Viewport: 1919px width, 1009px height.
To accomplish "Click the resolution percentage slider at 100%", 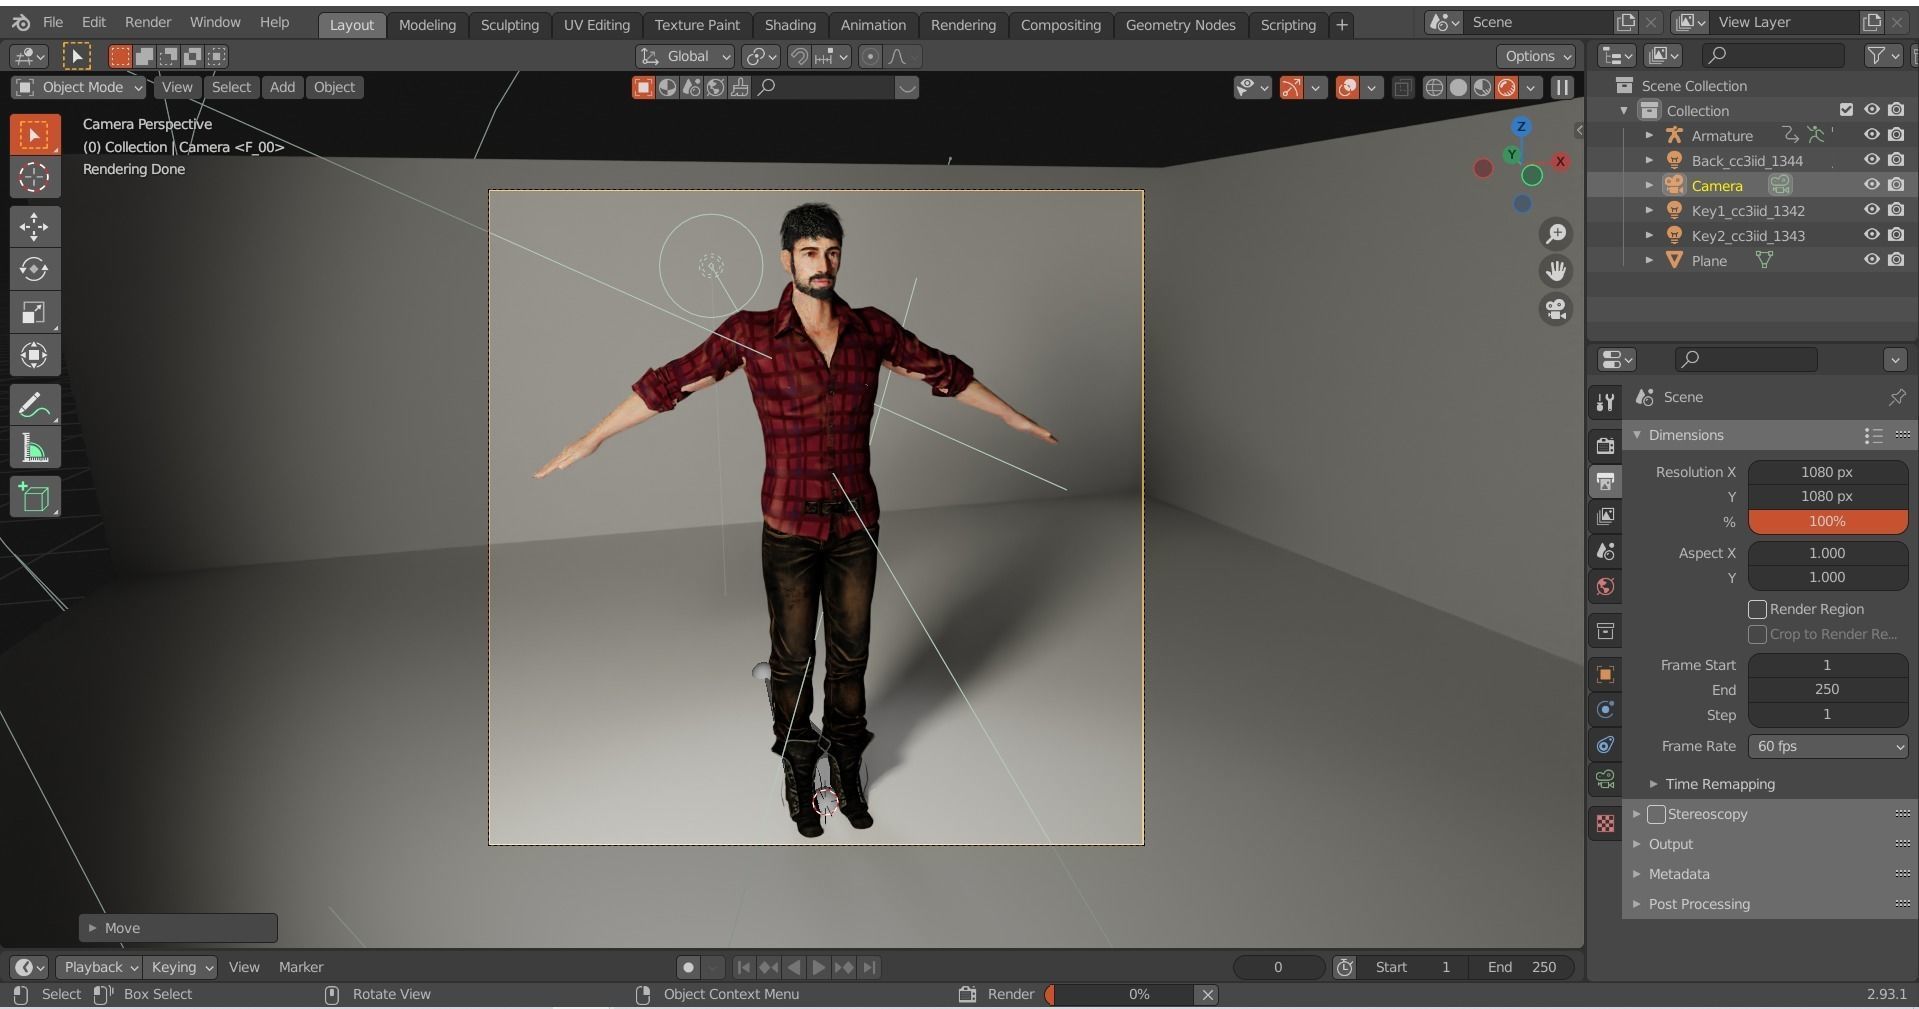I will (1826, 521).
